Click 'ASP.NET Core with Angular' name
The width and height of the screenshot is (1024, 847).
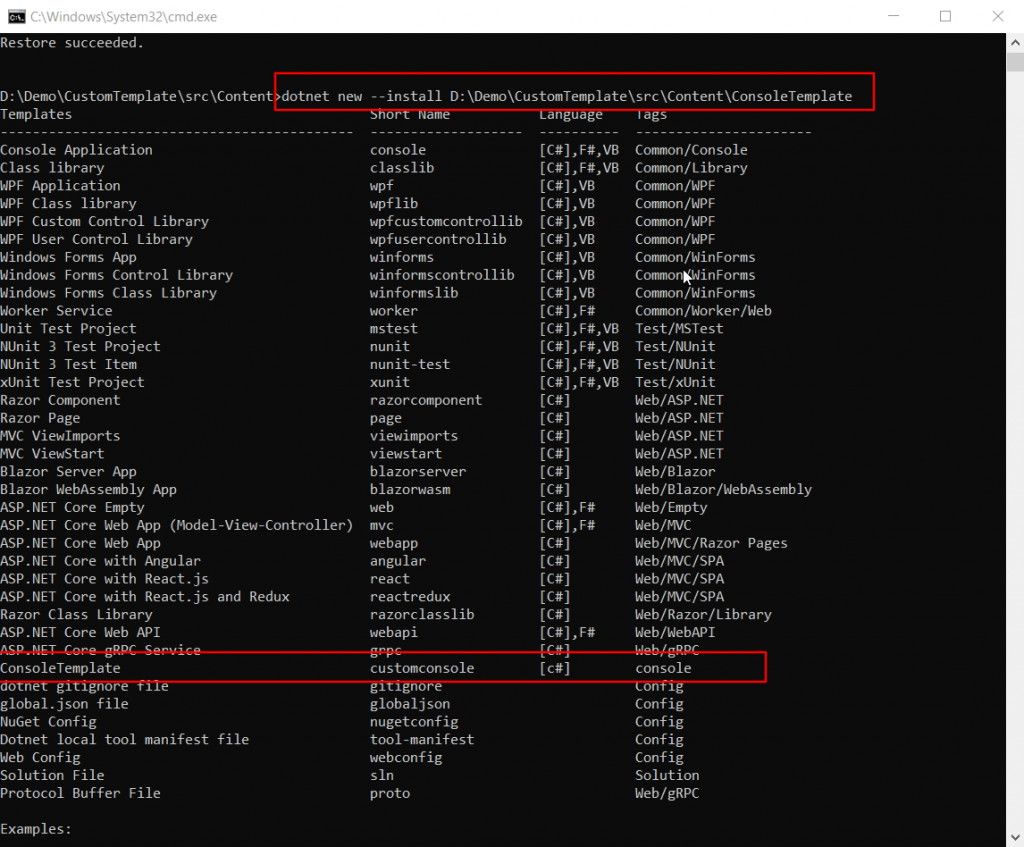click(x=101, y=561)
